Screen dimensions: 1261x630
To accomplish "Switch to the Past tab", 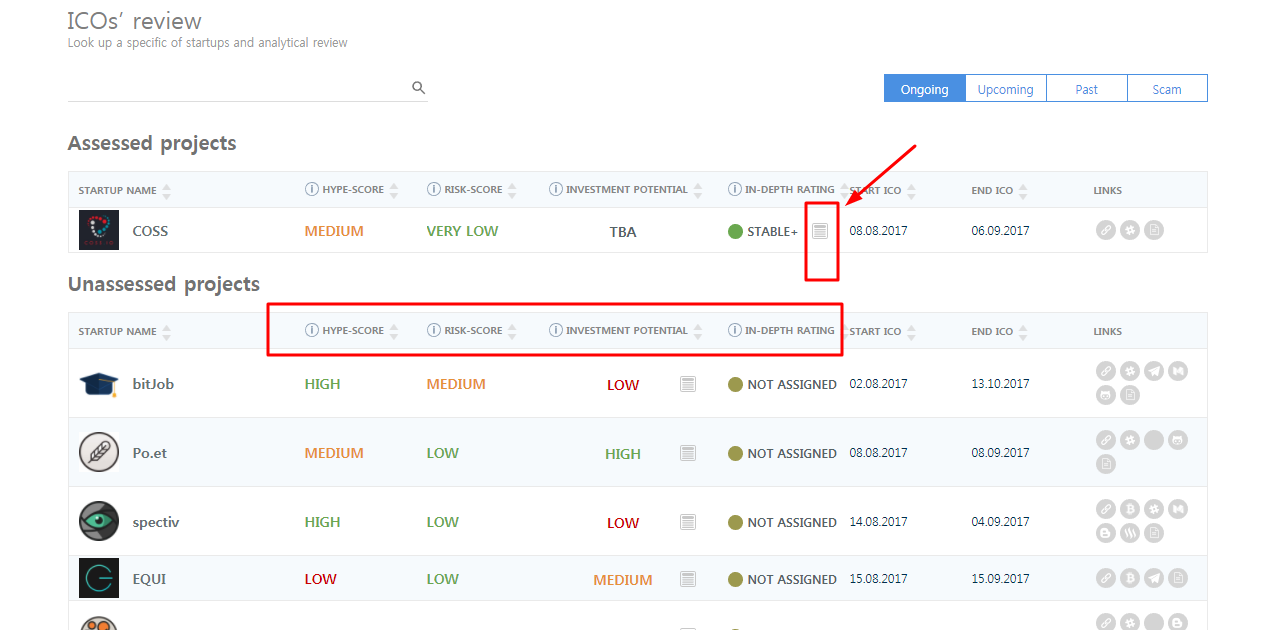I will [1086, 89].
